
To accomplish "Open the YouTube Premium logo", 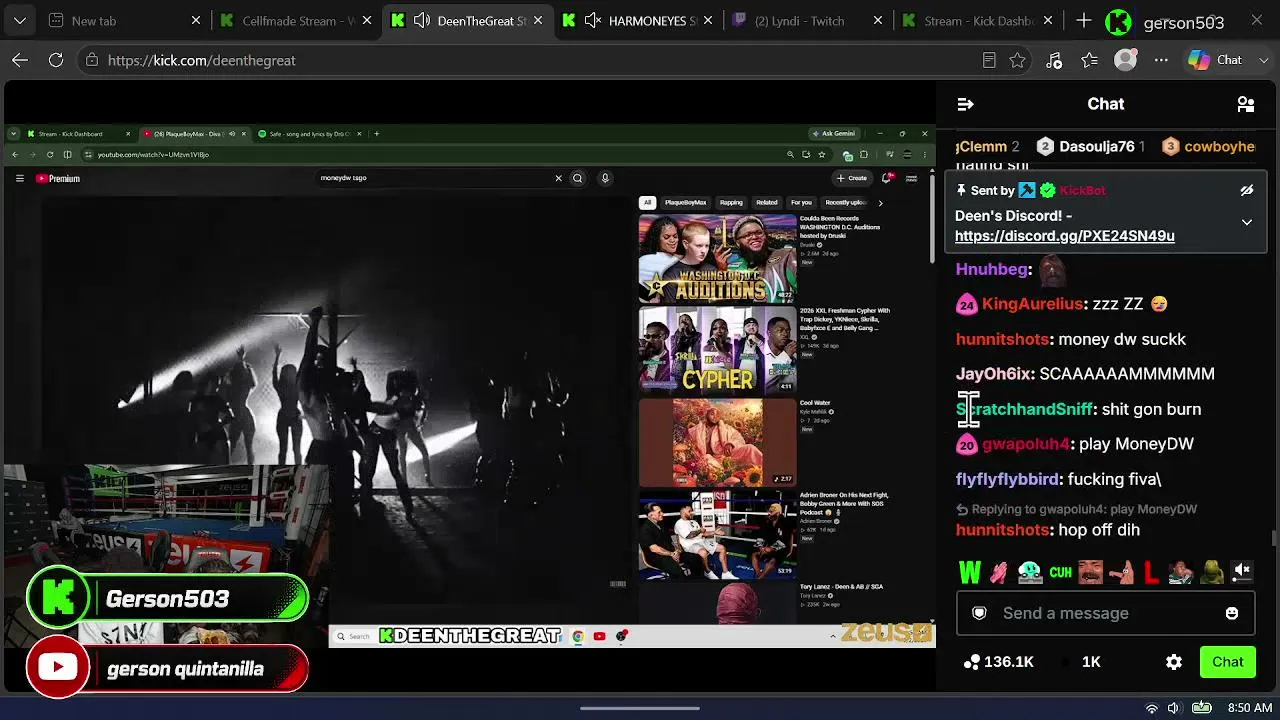I will click(57, 179).
